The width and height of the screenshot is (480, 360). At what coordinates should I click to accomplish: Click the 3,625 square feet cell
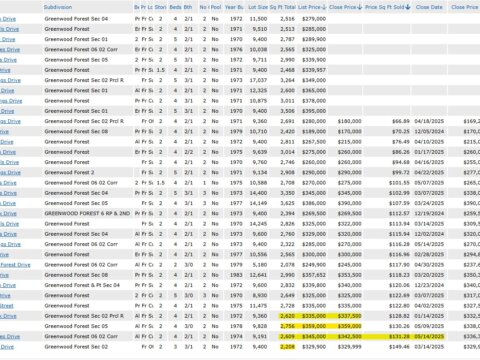coord(287,203)
